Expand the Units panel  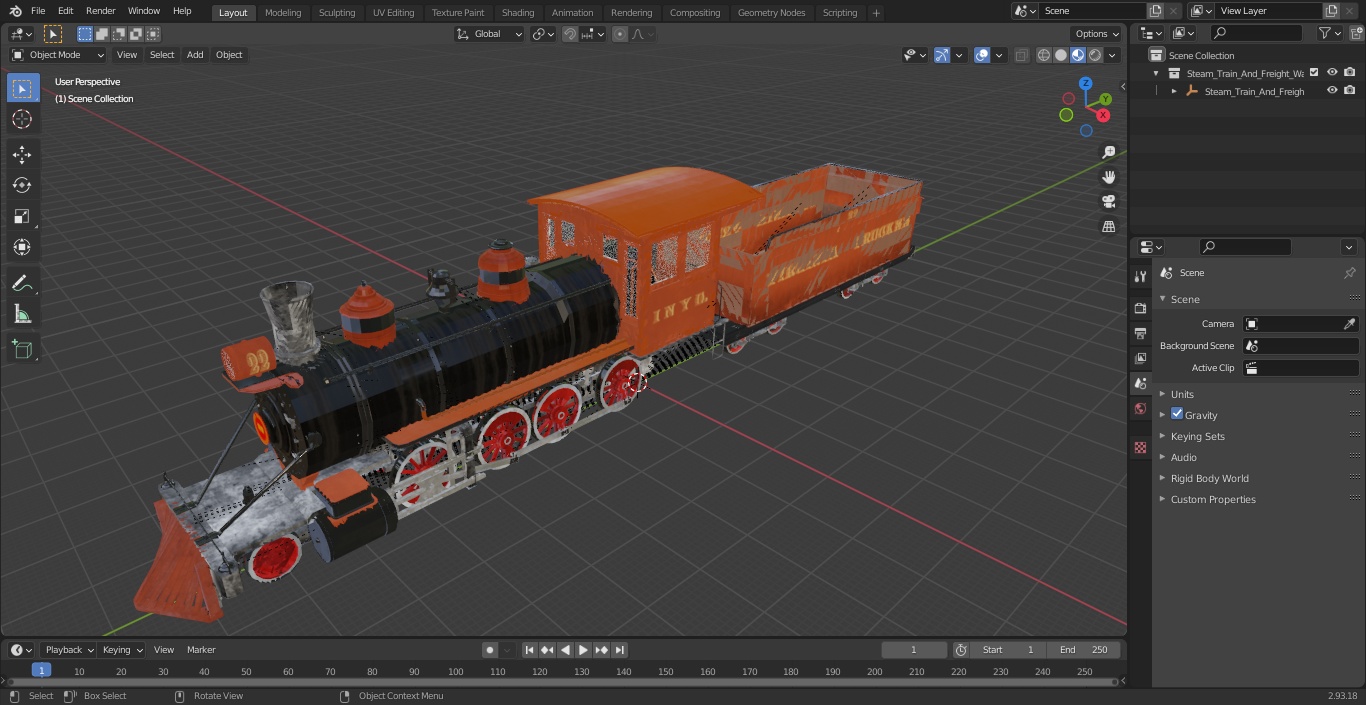pos(1182,394)
